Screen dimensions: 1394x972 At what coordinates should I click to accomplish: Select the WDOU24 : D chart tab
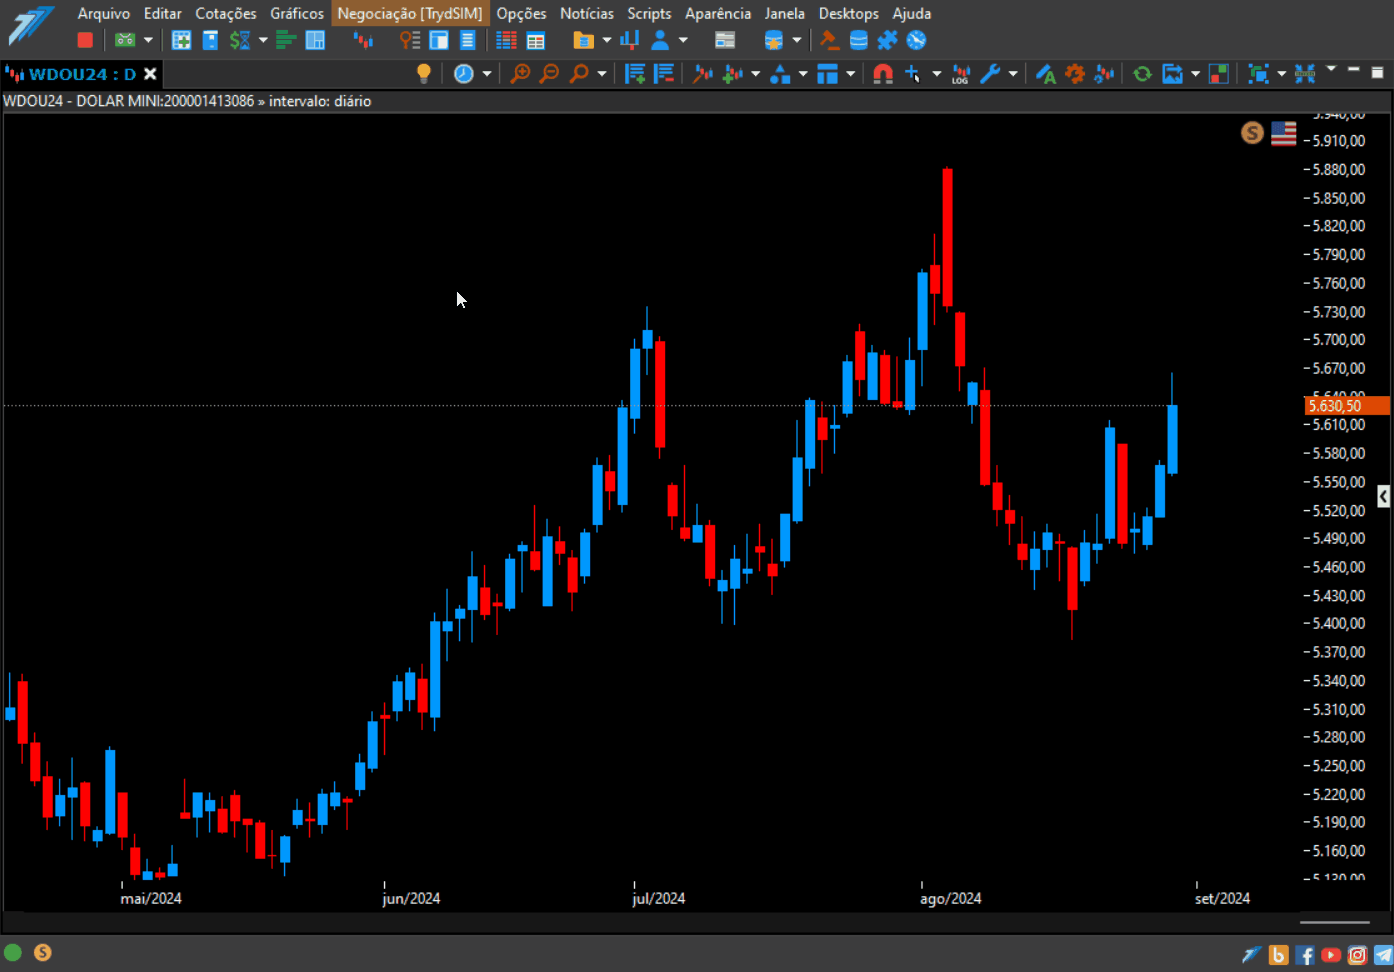(82, 74)
